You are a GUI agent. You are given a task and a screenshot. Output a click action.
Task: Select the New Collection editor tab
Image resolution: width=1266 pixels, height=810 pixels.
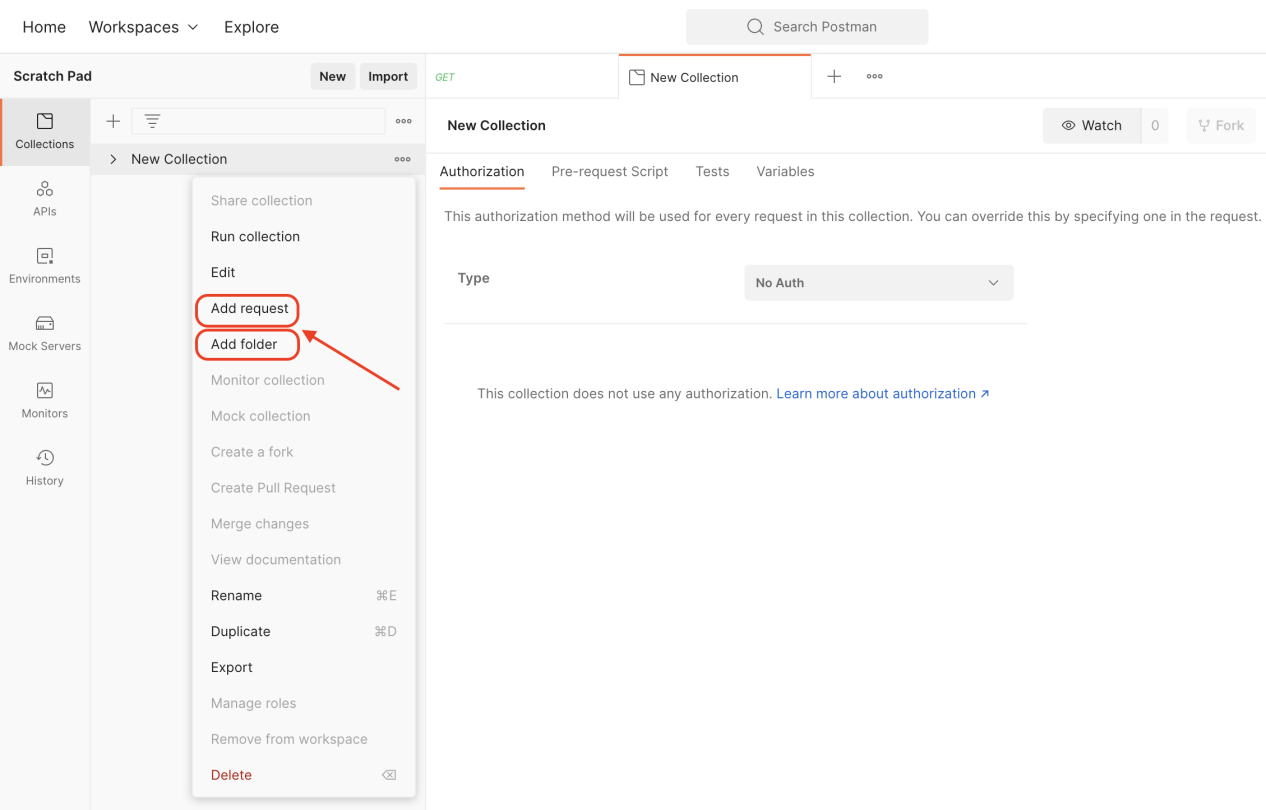tap(714, 77)
